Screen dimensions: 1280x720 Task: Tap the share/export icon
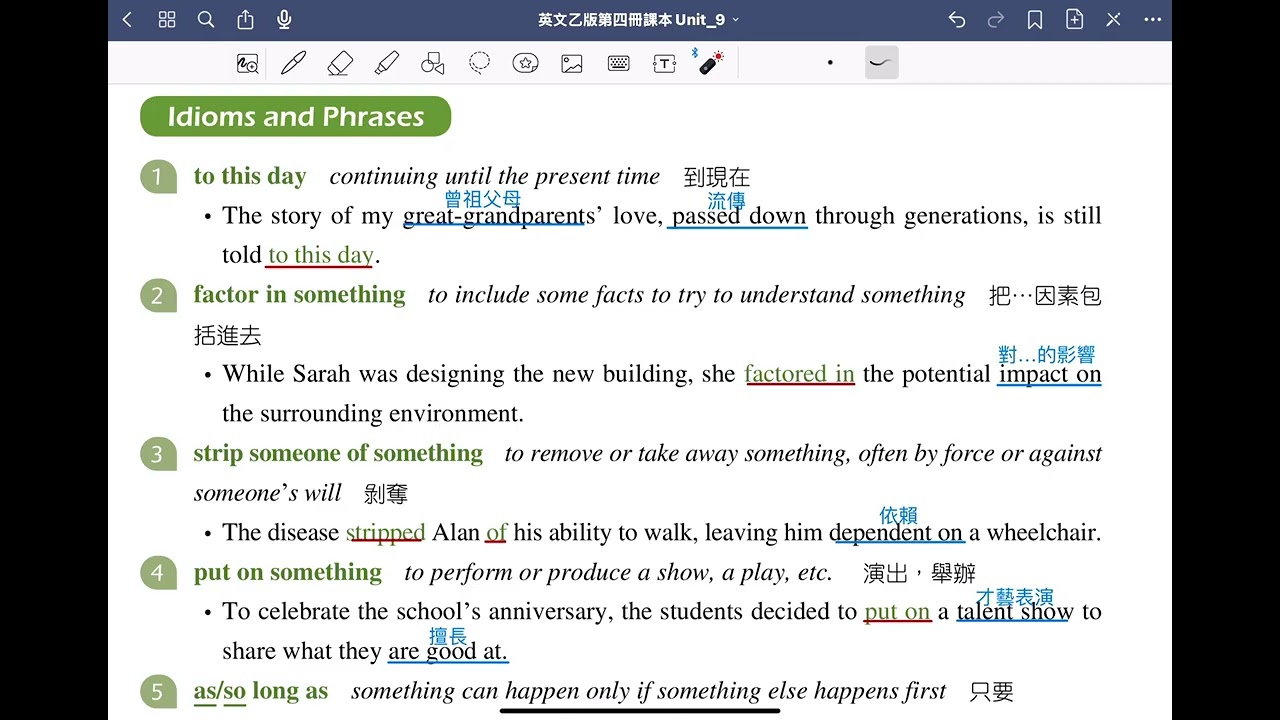click(245, 19)
